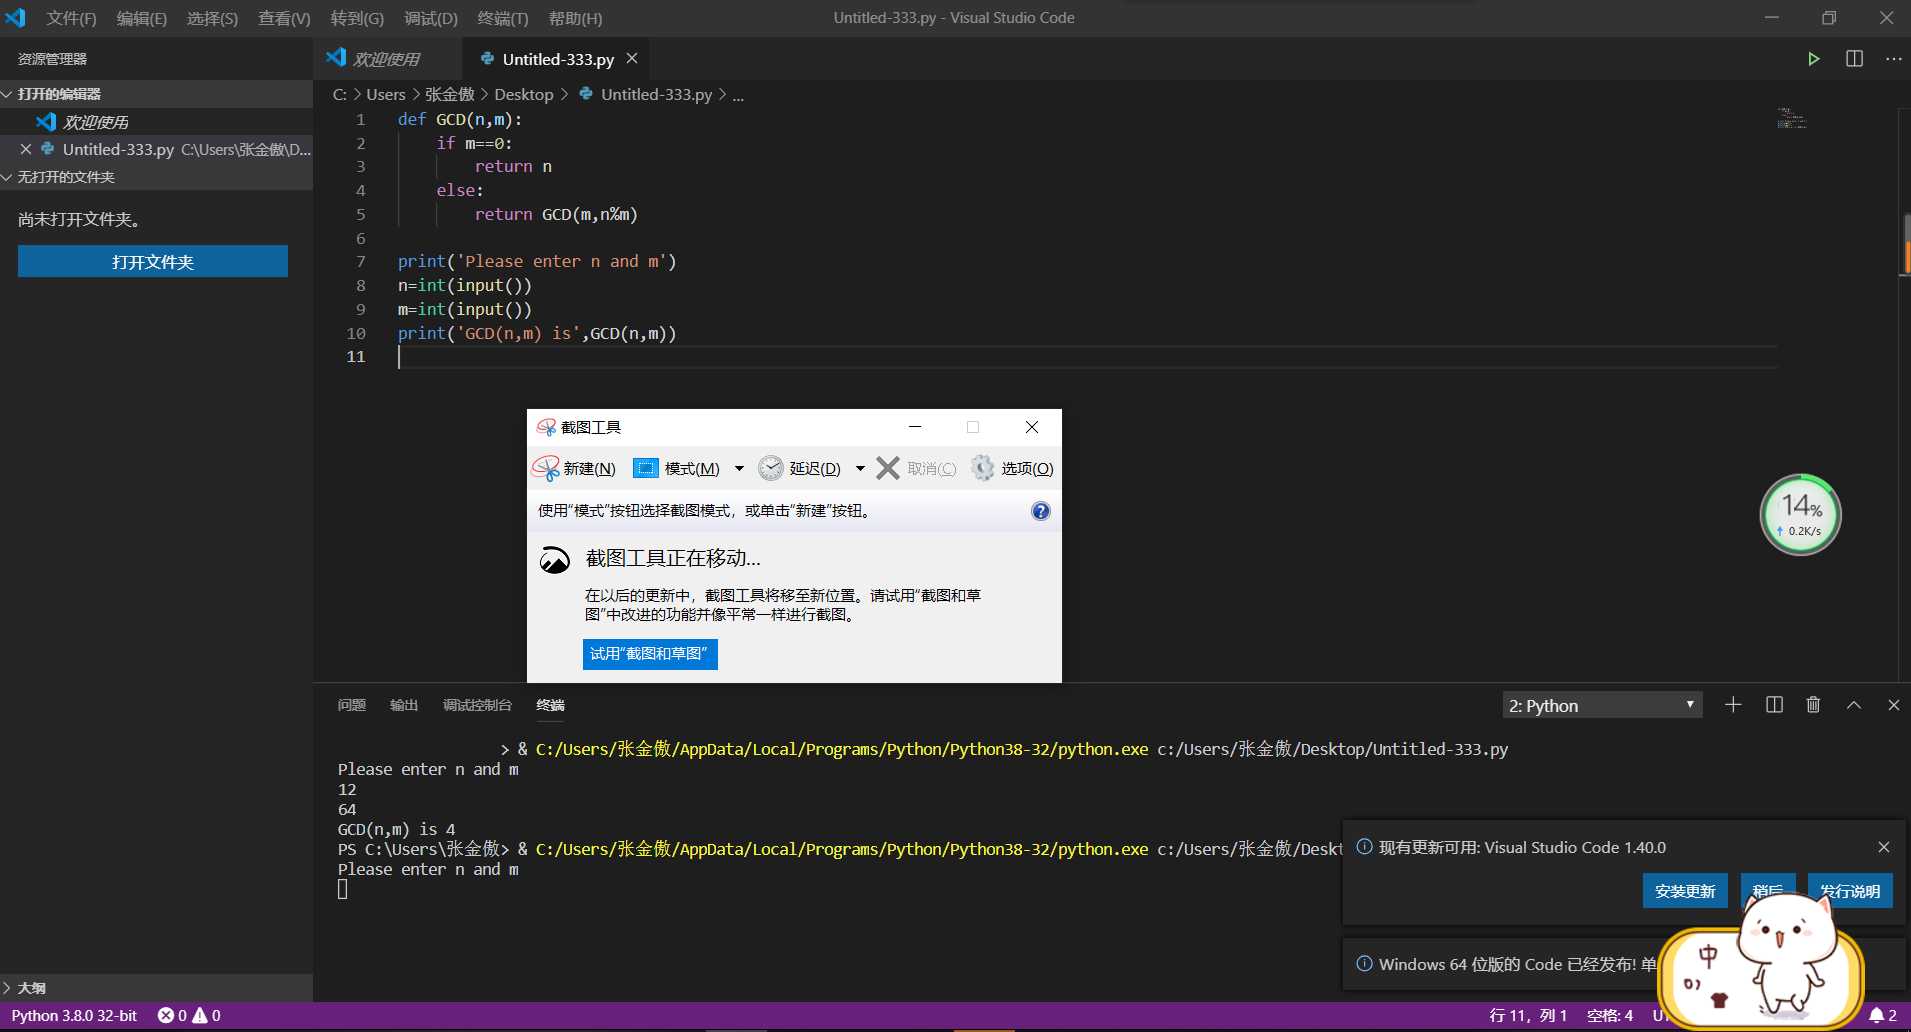Select Untitled-333.py in open editors list
Viewport: 1911px width, 1032px height.
156,149
